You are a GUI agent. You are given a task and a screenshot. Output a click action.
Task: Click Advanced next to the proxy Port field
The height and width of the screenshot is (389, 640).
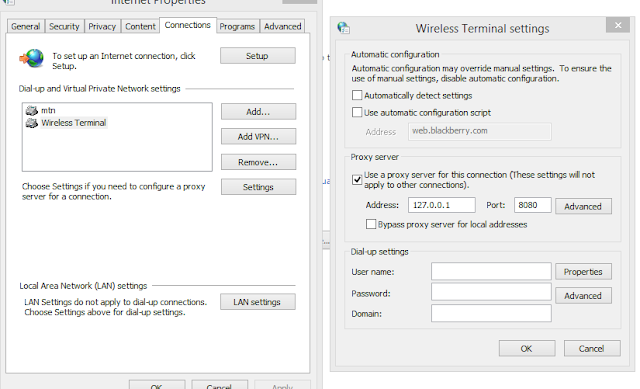point(583,206)
